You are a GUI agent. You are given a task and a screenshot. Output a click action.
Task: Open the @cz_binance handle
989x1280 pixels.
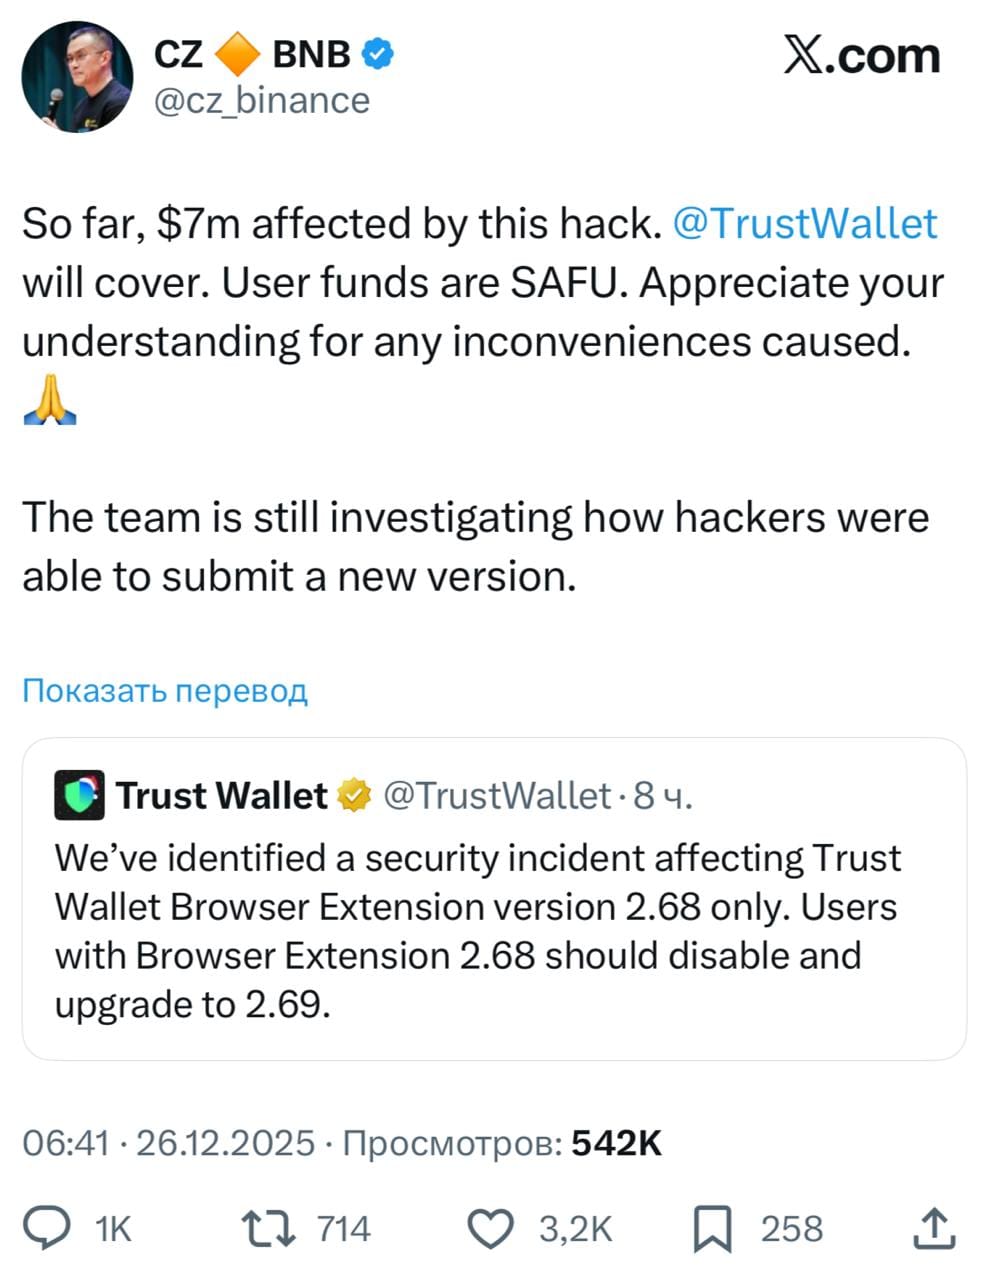coord(261,100)
